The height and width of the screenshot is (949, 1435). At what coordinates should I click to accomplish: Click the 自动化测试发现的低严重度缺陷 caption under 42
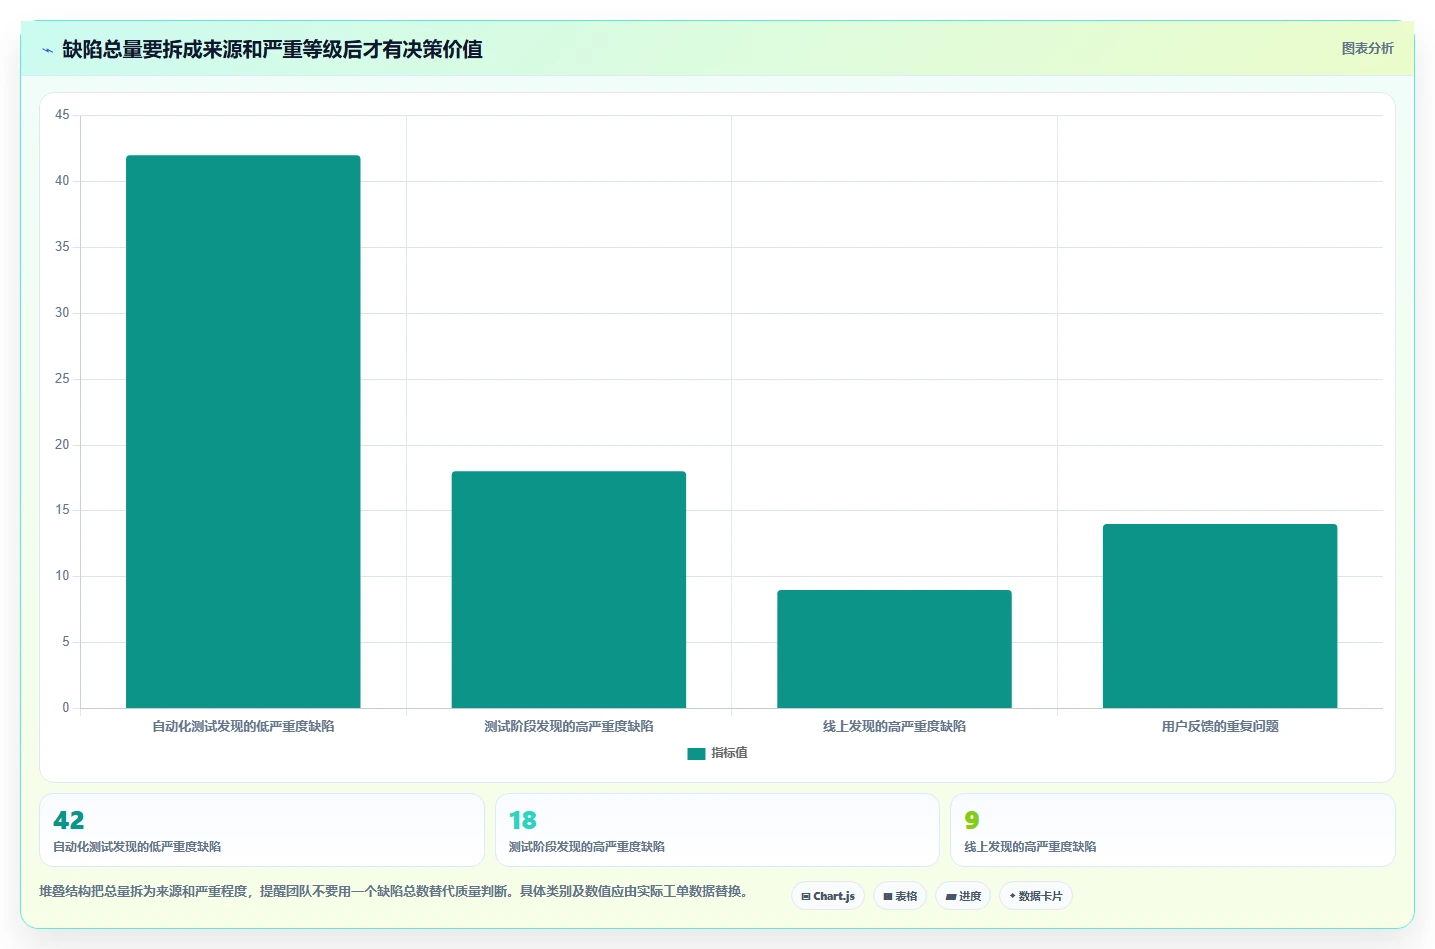[x=137, y=847]
